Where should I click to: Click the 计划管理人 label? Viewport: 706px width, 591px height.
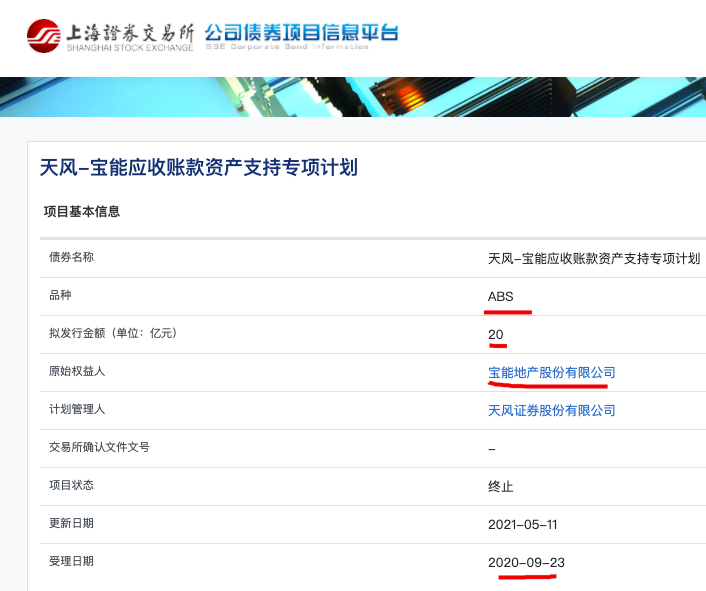77,409
